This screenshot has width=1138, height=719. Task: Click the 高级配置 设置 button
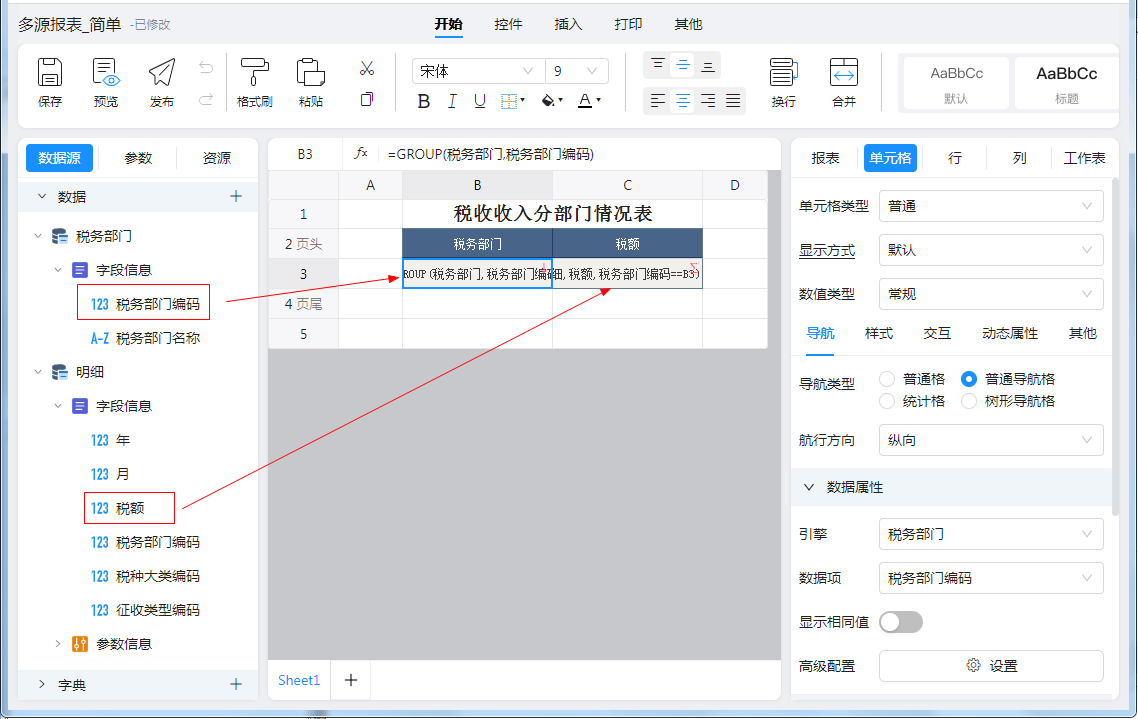click(990, 666)
